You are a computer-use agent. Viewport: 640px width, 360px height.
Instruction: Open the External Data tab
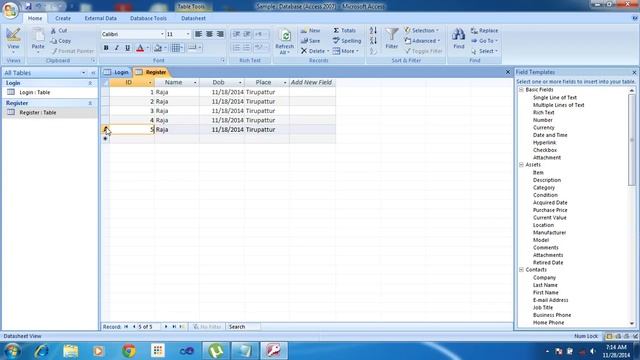100,18
